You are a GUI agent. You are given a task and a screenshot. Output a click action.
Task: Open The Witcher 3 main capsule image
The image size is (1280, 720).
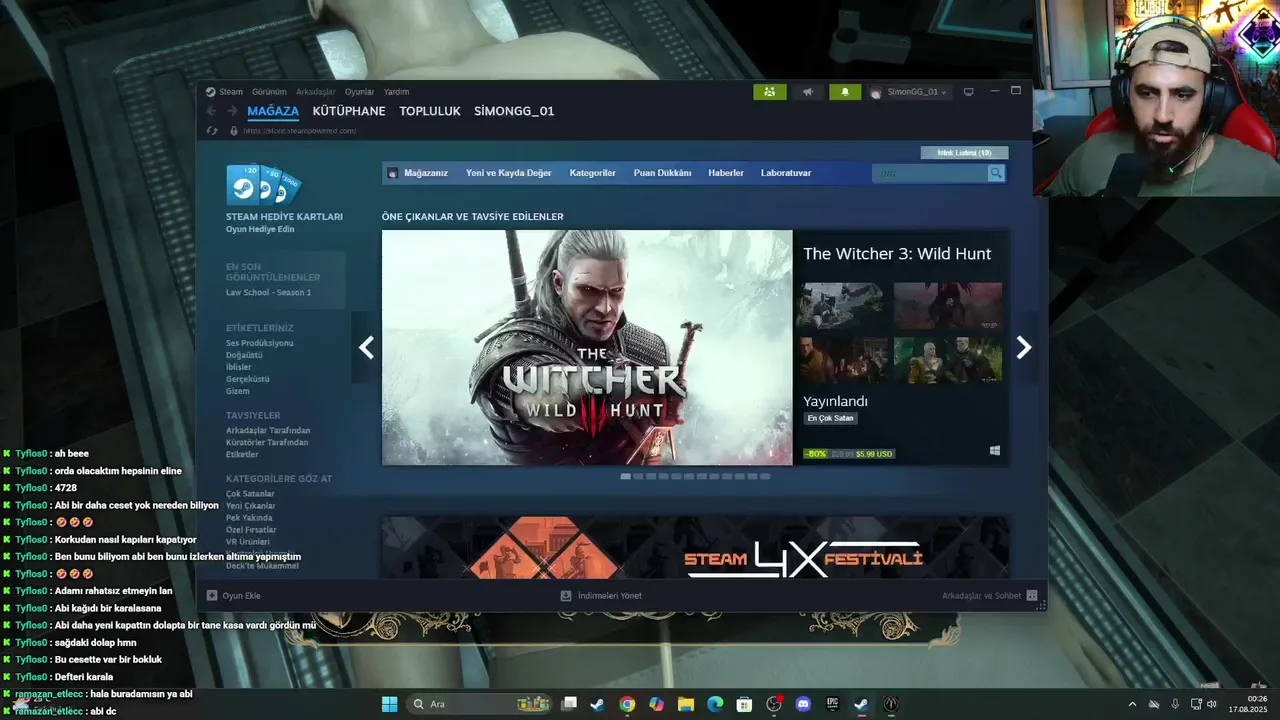(587, 347)
